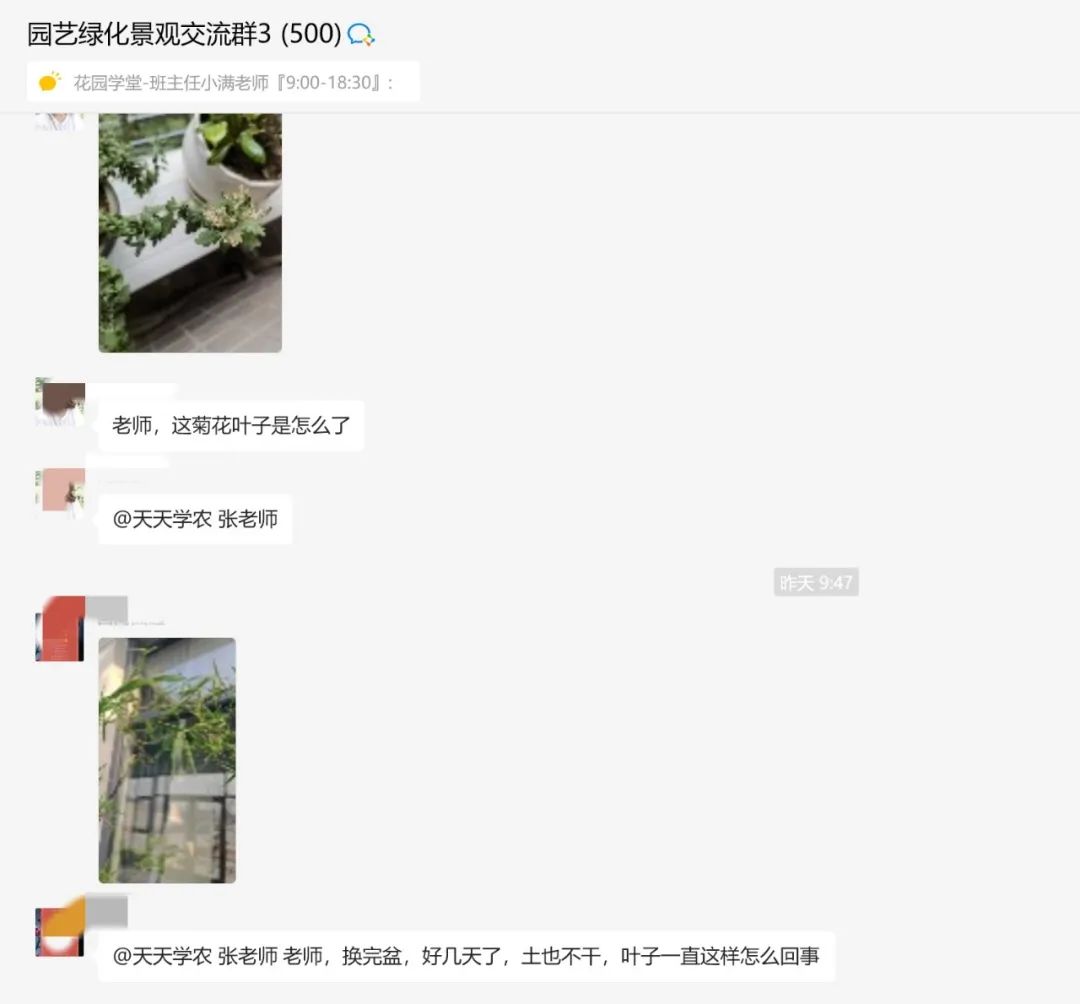
Task: Click the (500) member count in title
Action: tap(311, 34)
